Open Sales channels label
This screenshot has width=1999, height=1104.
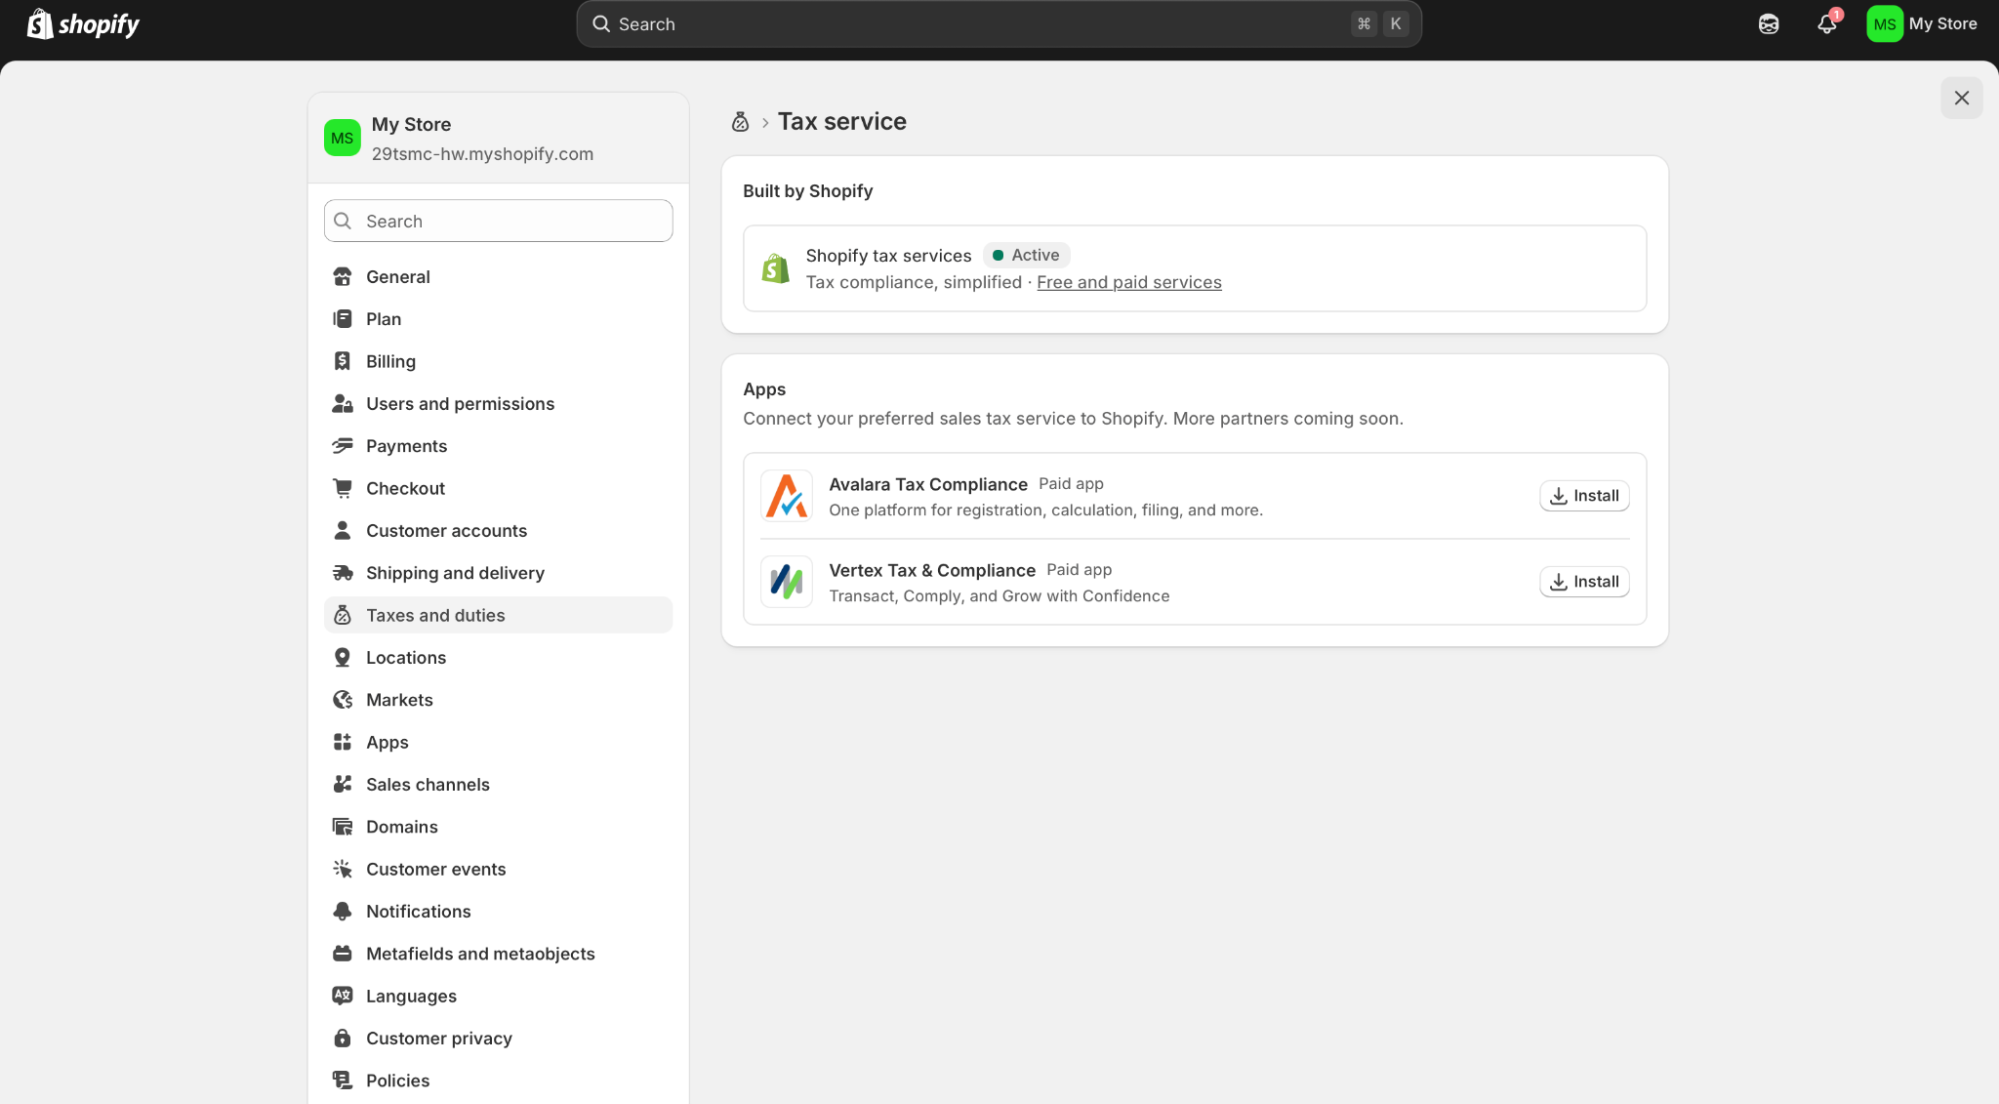428,785
